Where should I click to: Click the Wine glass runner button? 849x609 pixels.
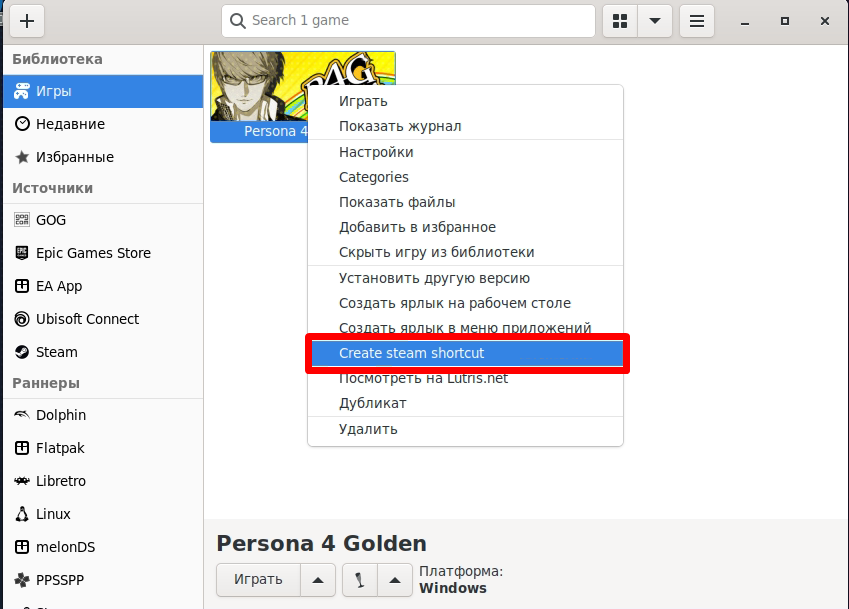(360, 580)
